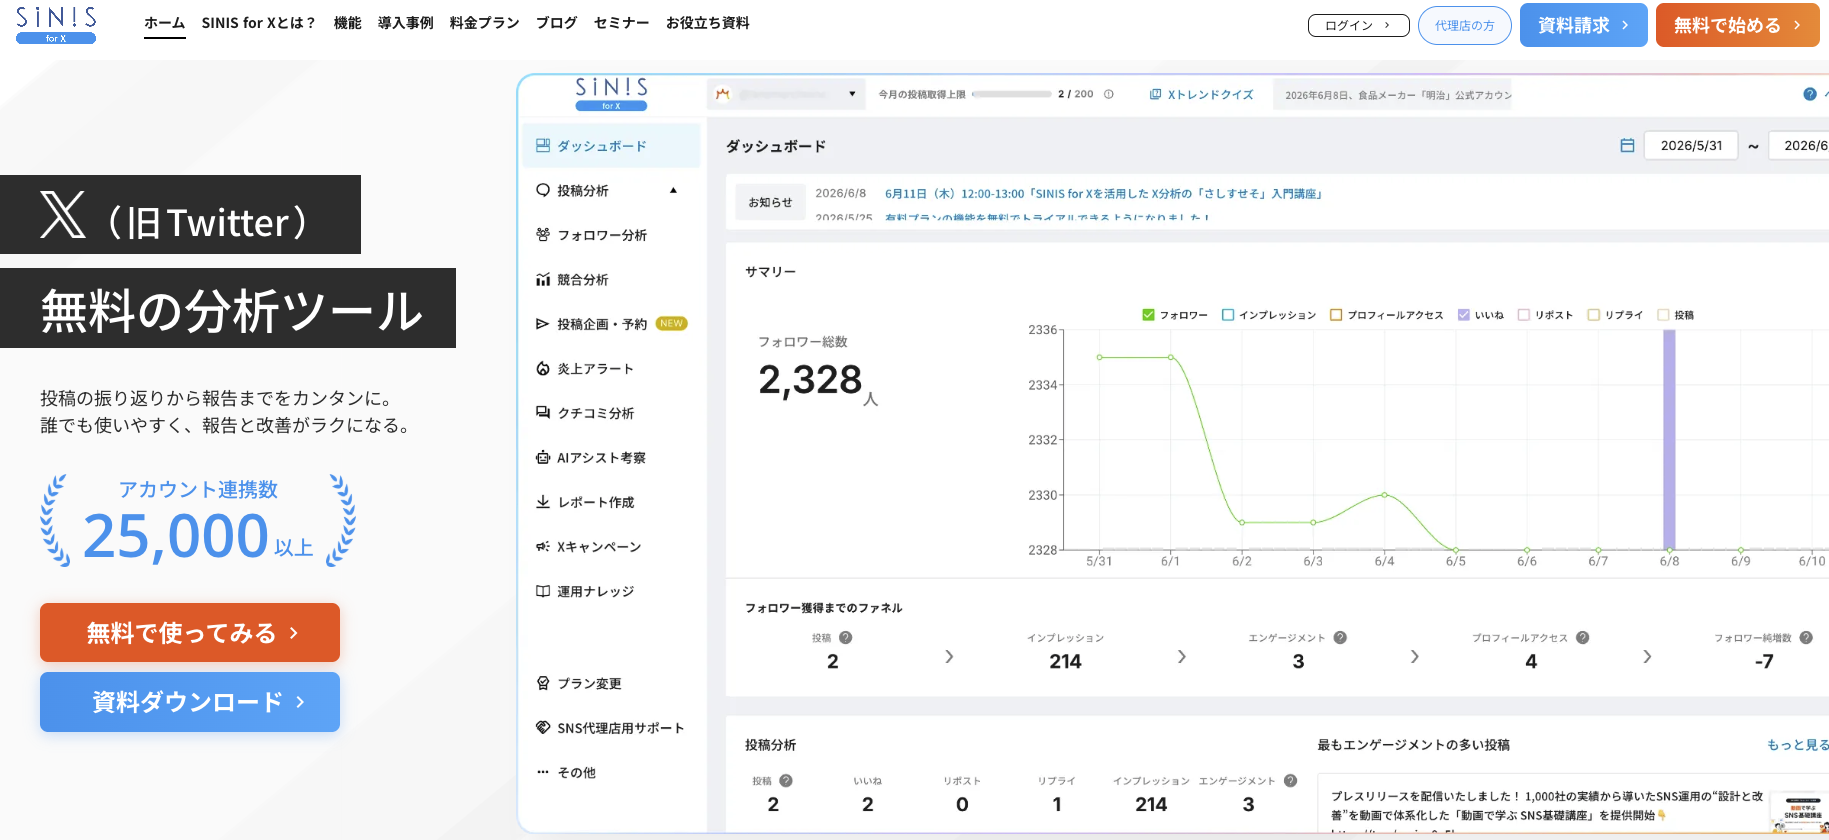Open the calendar icon beside the date range

1627,146
